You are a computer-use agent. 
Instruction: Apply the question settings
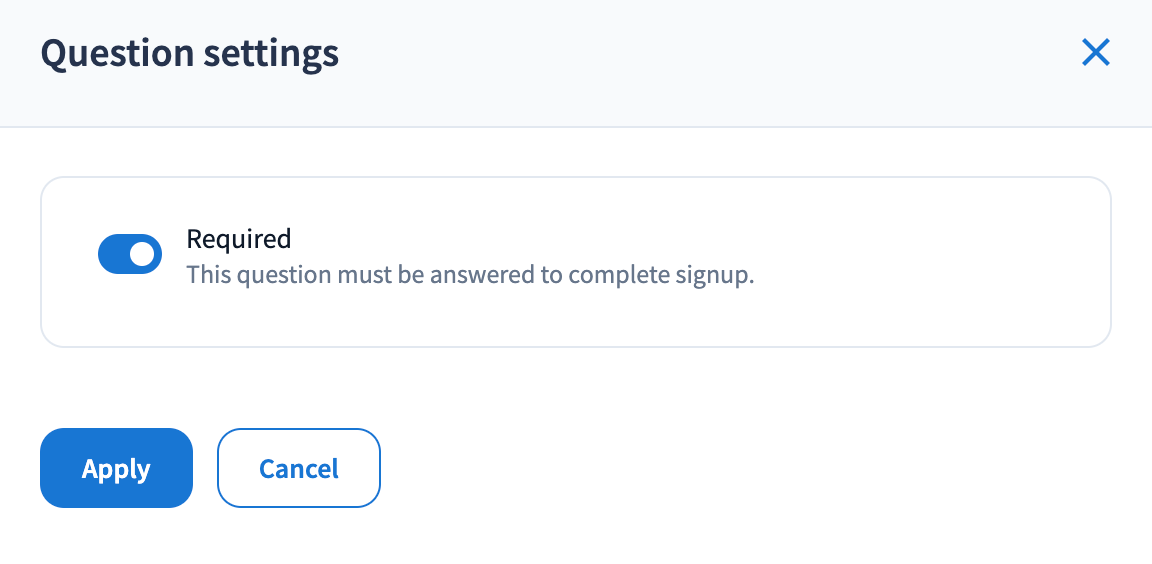116,468
